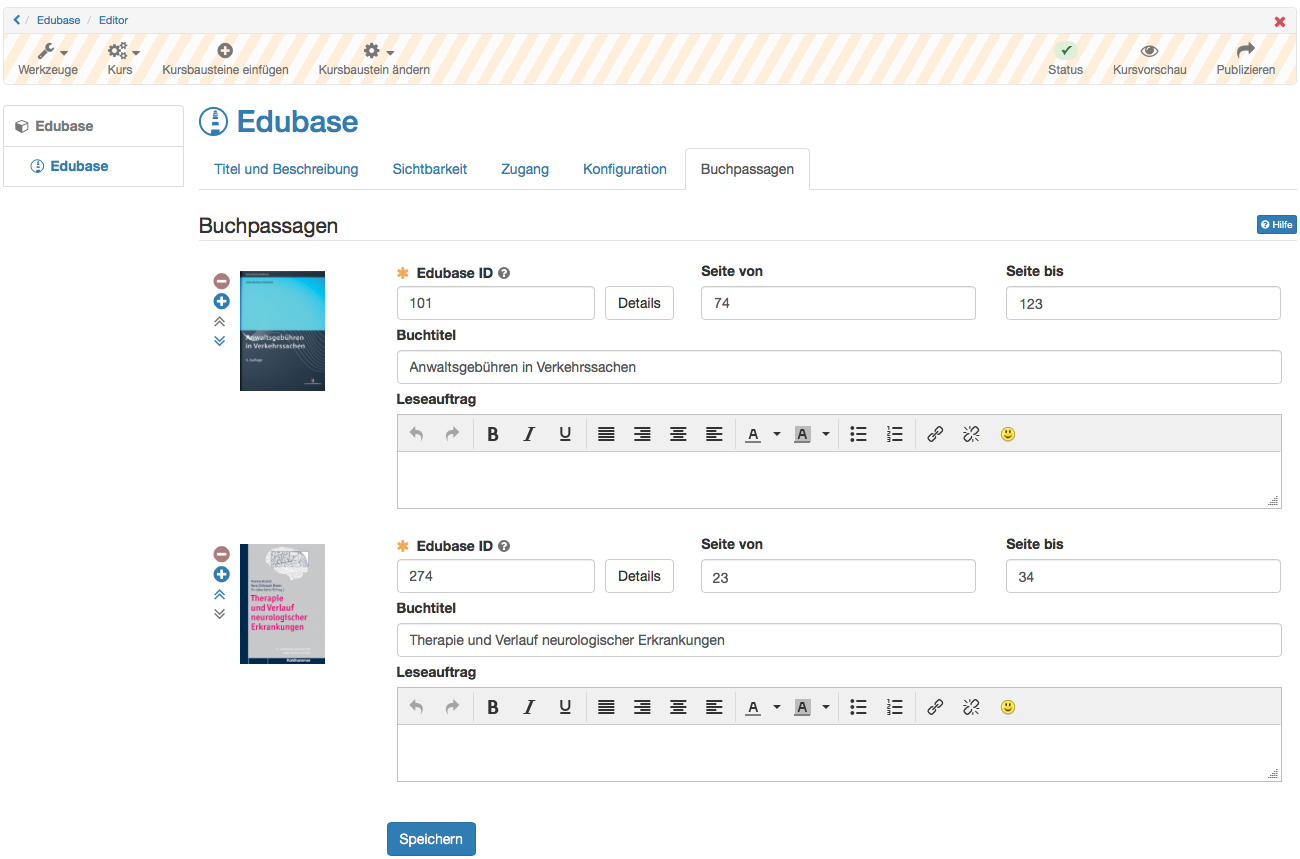Apply a numbered list in the first Leseauftrag
The height and width of the screenshot is (859, 1300).
click(x=894, y=433)
